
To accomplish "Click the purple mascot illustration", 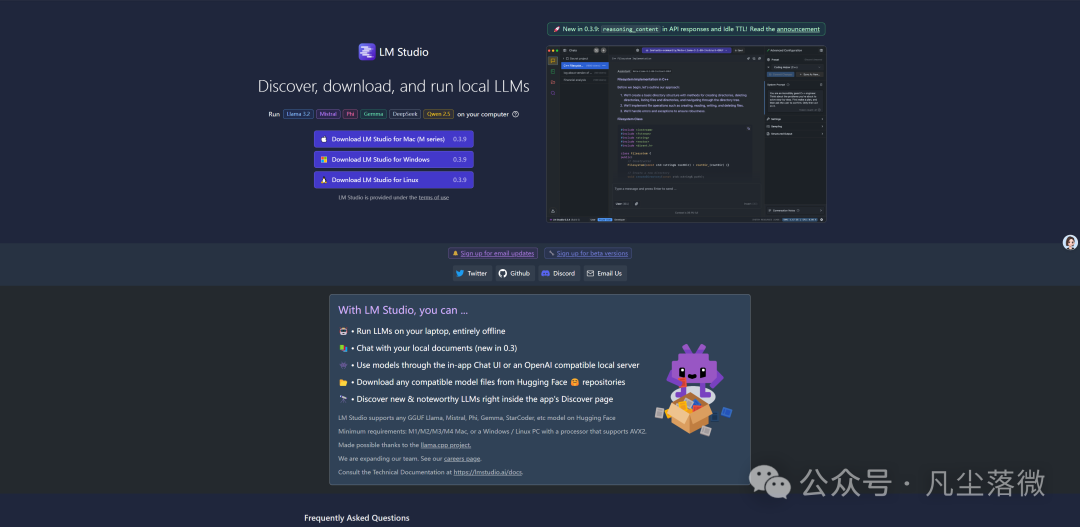I will pyautogui.click(x=693, y=389).
